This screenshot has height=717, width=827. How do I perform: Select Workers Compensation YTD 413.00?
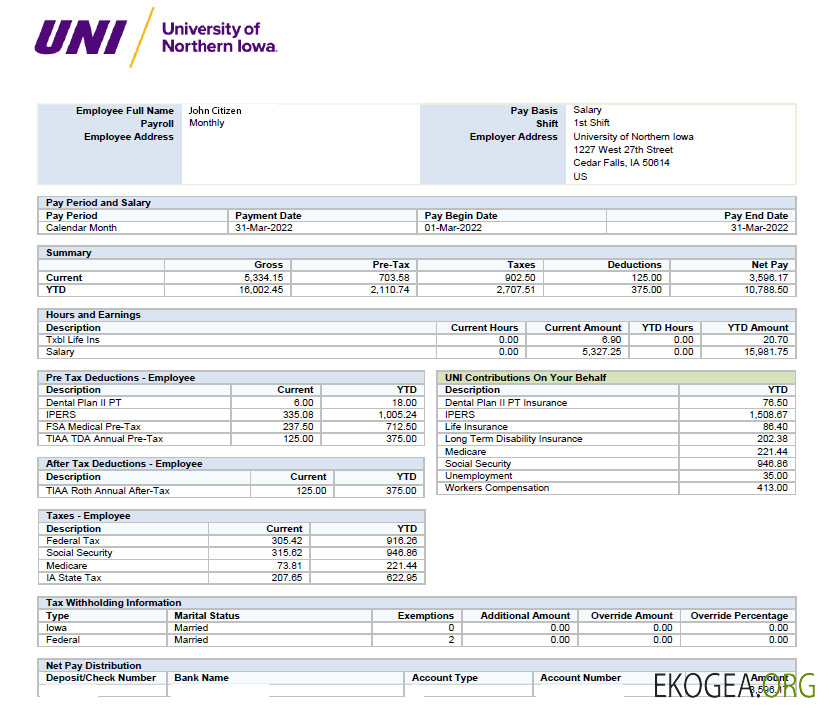coord(772,488)
